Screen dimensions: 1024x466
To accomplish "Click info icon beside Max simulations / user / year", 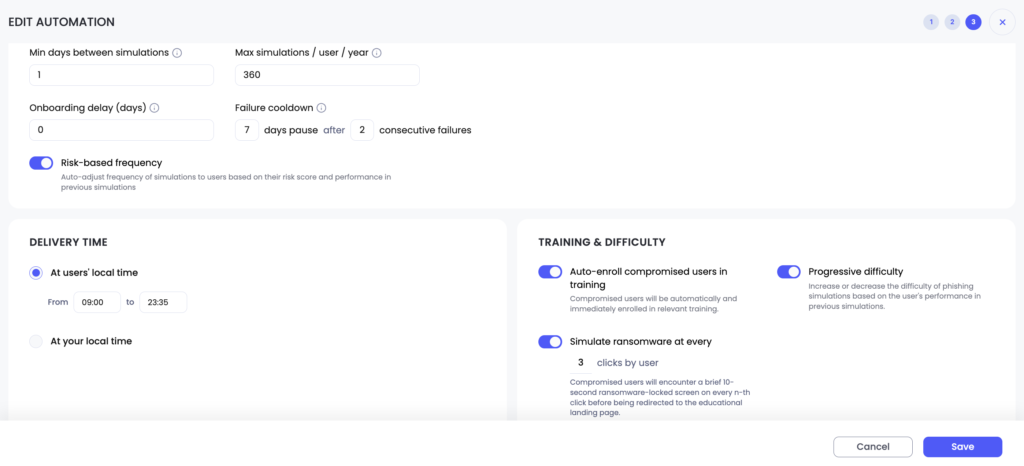I will click(377, 53).
